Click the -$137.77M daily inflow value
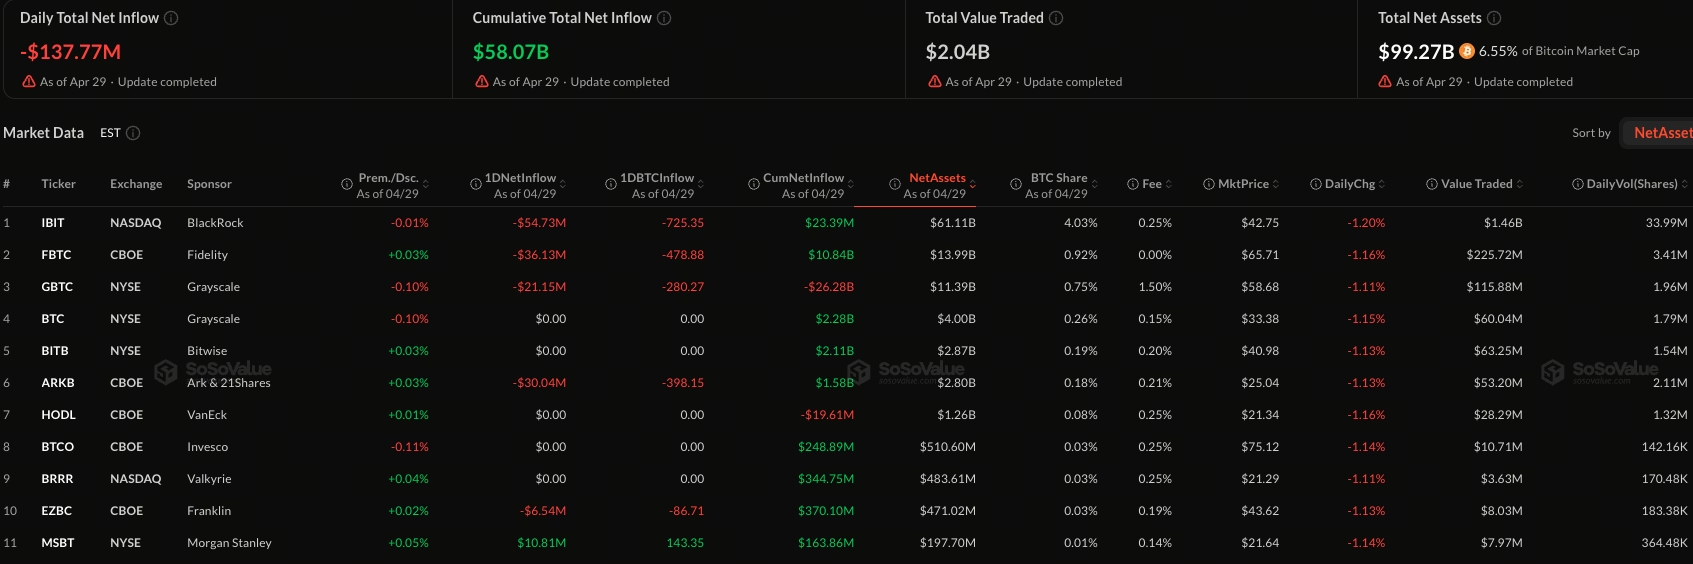This screenshot has height=564, width=1693. pyautogui.click(x=70, y=52)
